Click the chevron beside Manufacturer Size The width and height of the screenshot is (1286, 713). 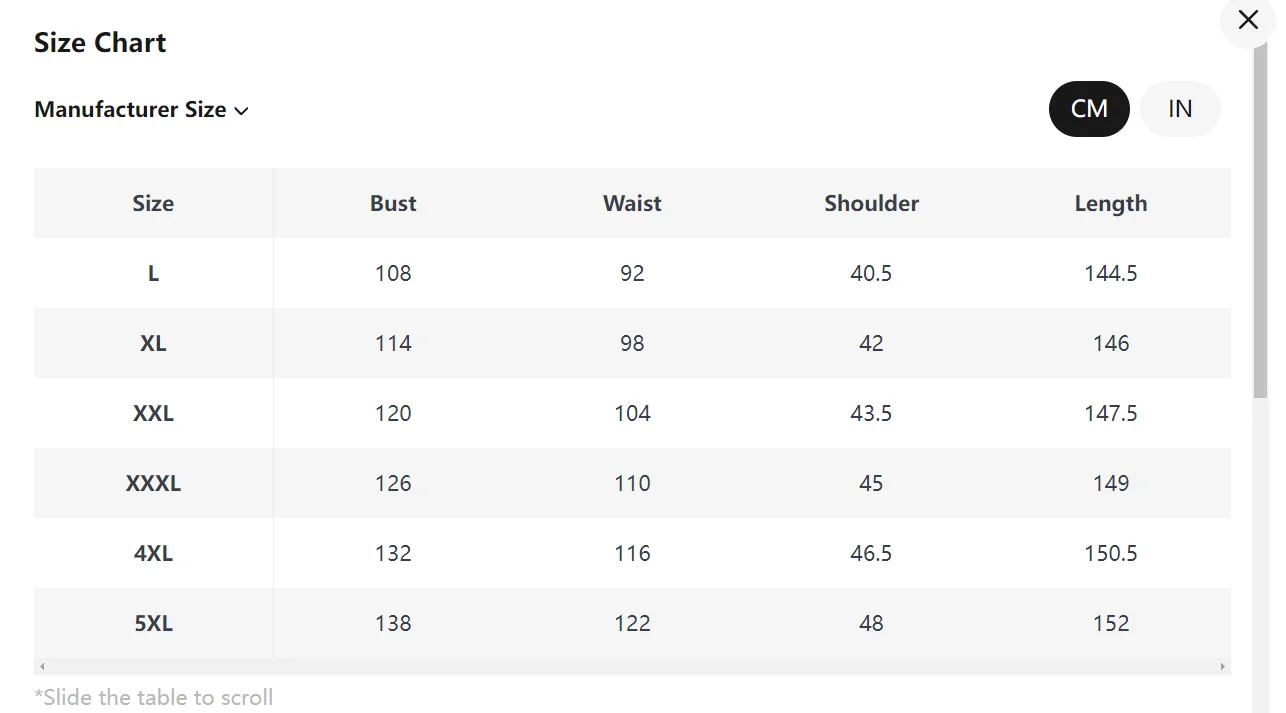[x=241, y=111]
